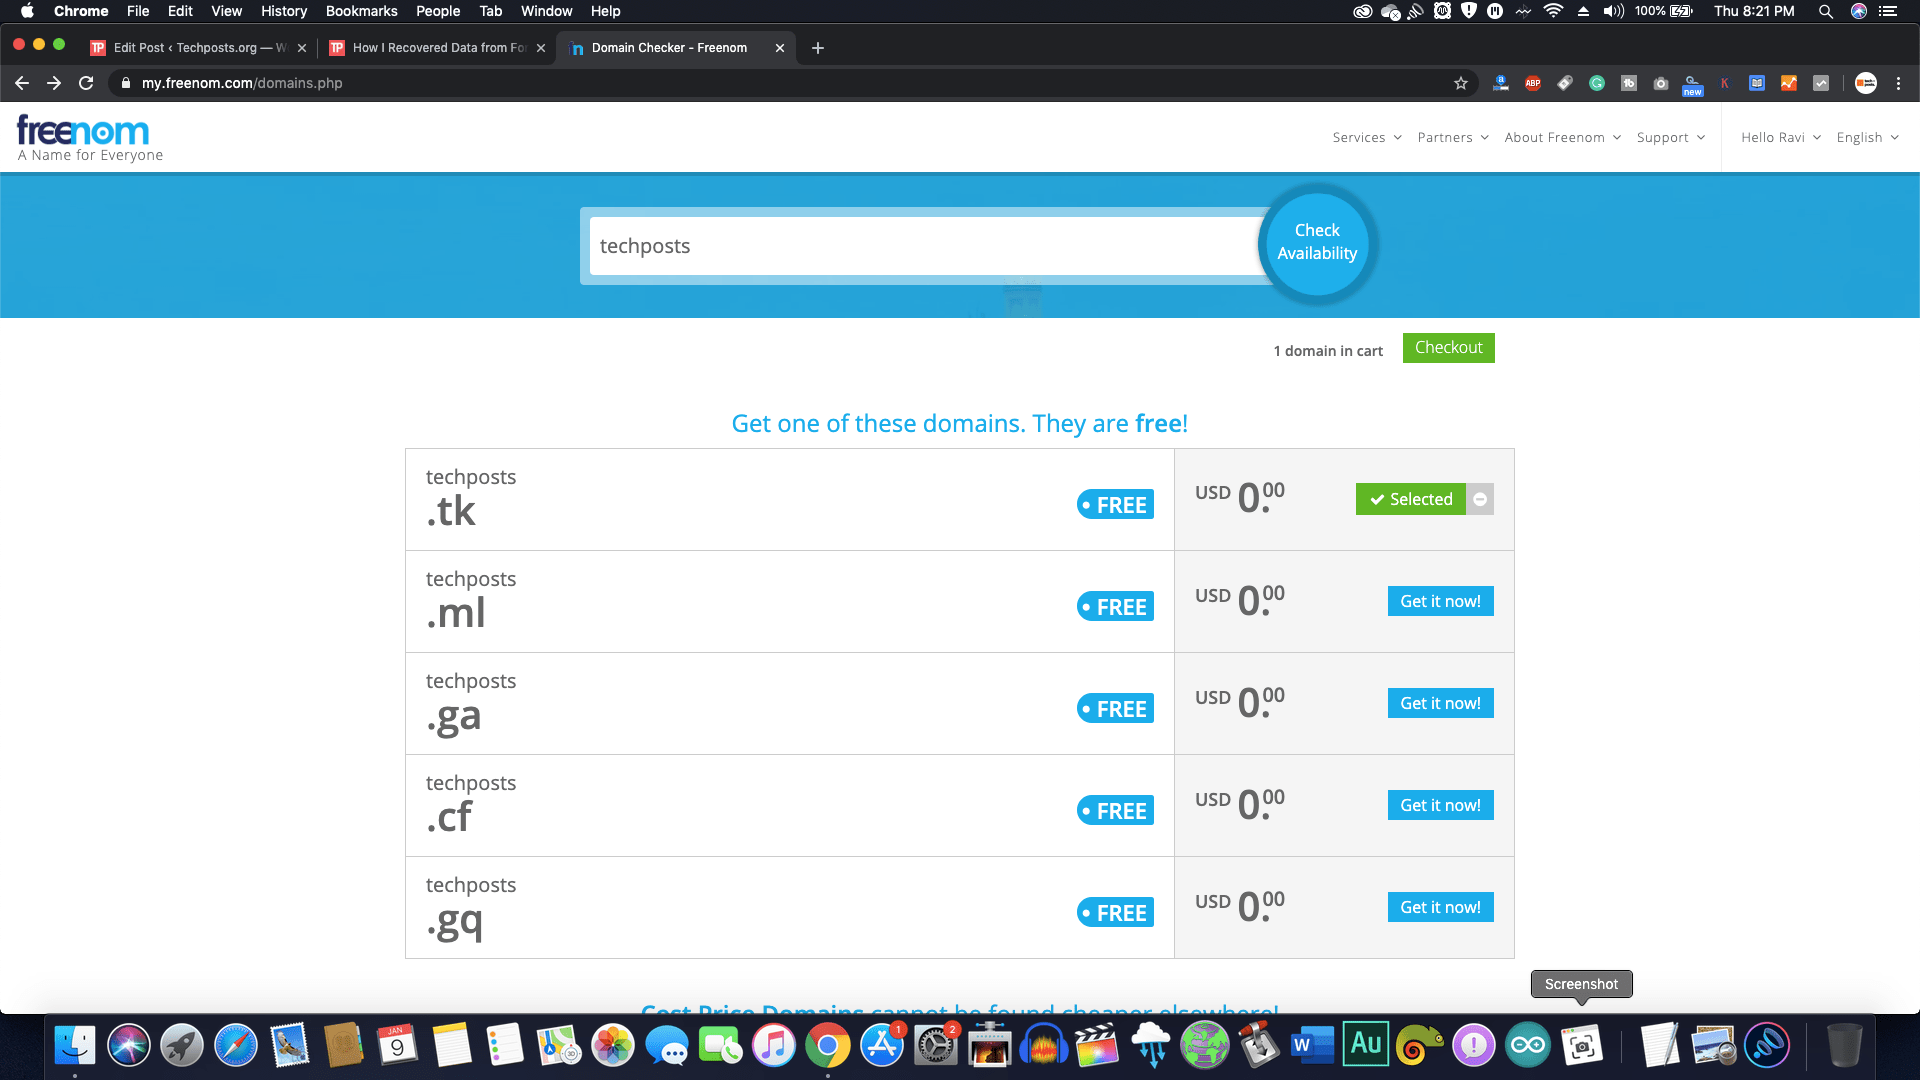Open Photos app in the Dock
The height and width of the screenshot is (1080, 1920).
pyautogui.click(x=613, y=1046)
